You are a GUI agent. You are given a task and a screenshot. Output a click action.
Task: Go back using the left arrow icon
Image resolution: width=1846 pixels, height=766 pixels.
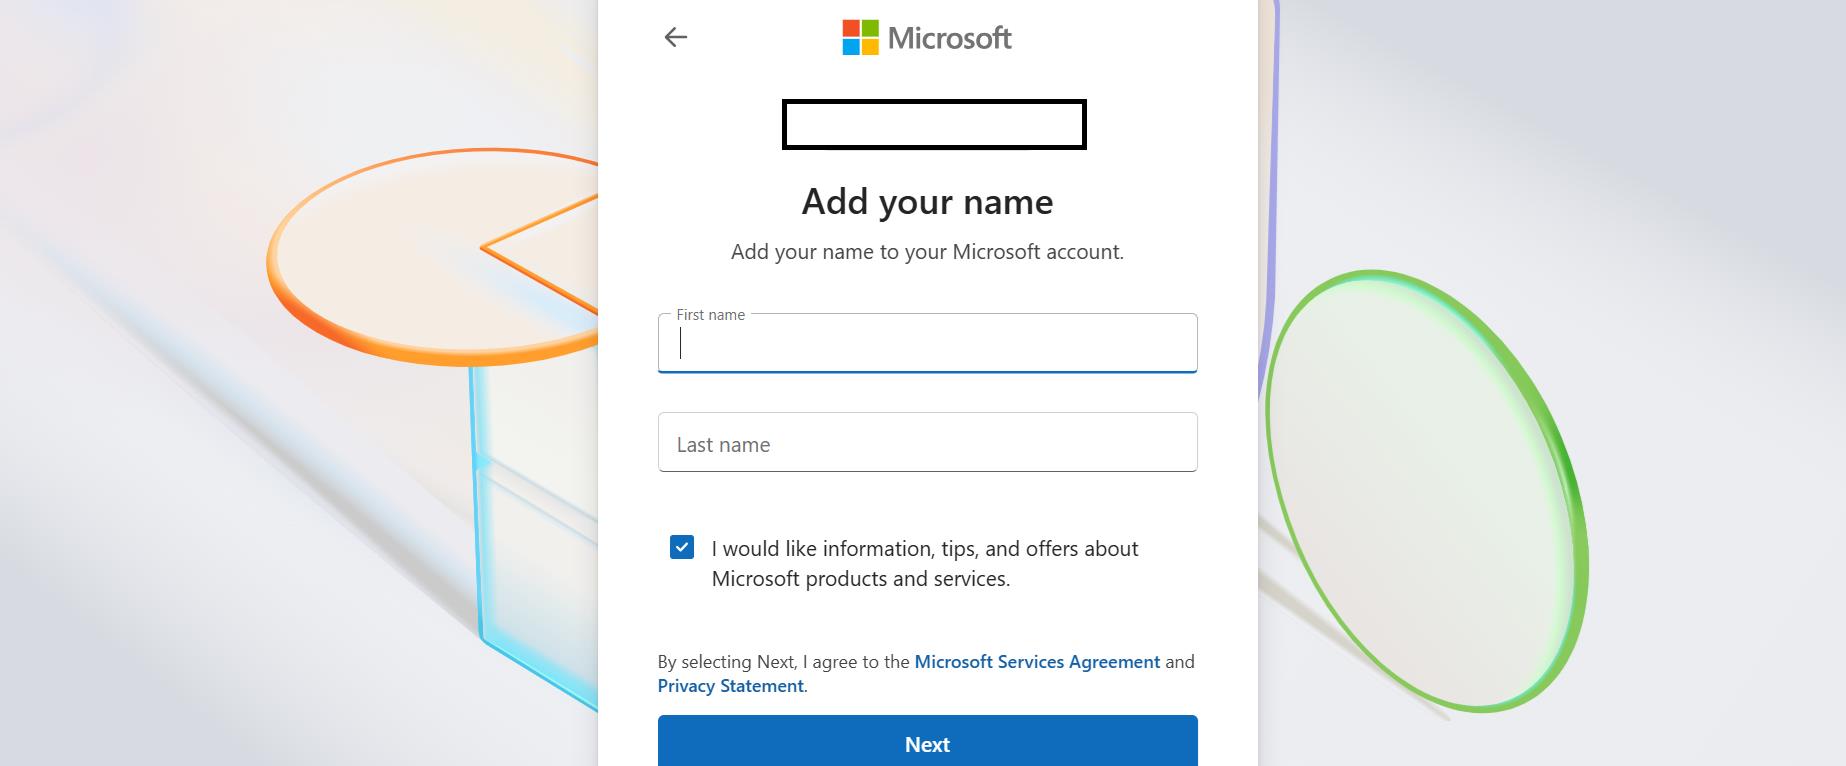tap(676, 38)
